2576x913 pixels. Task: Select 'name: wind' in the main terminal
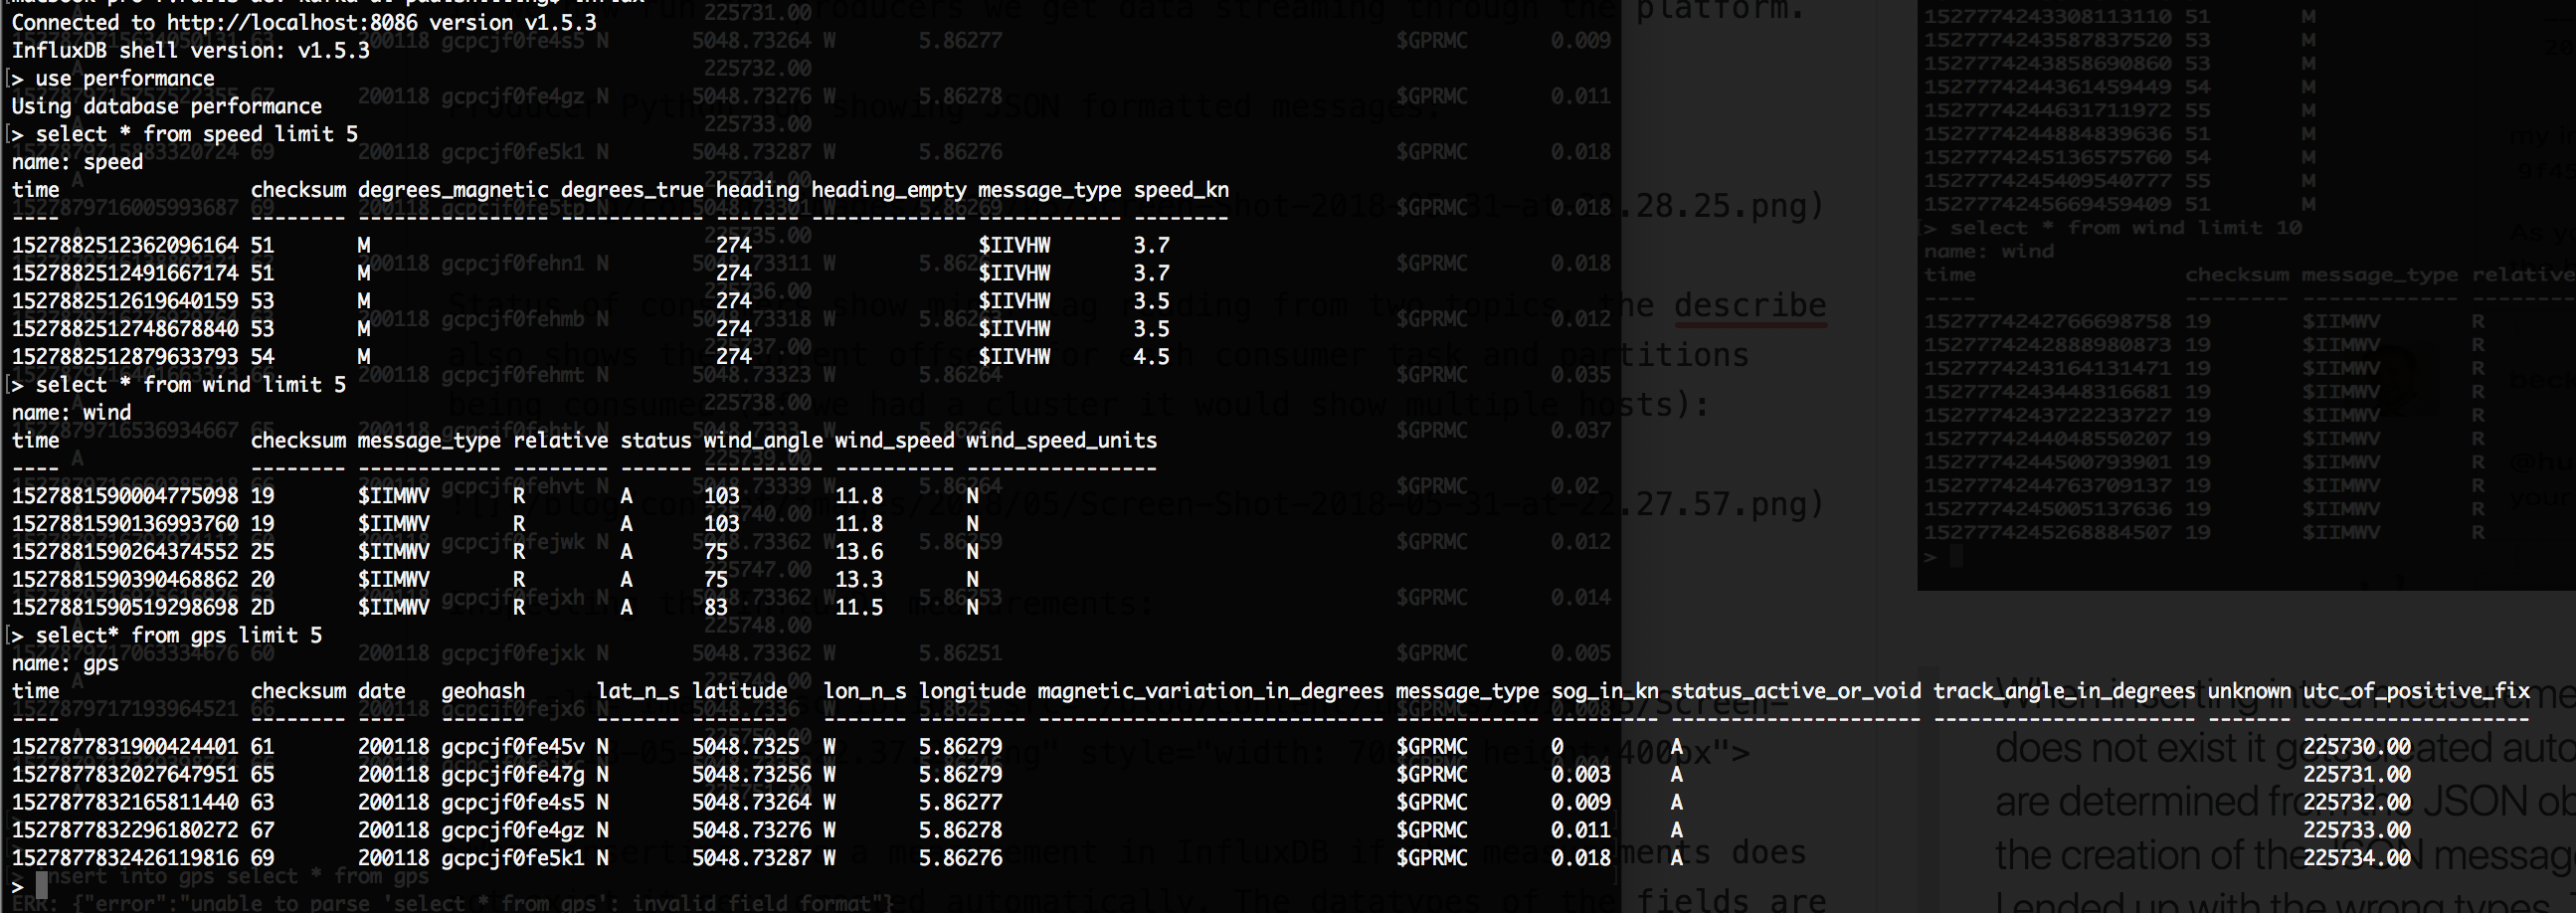tap(71, 413)
